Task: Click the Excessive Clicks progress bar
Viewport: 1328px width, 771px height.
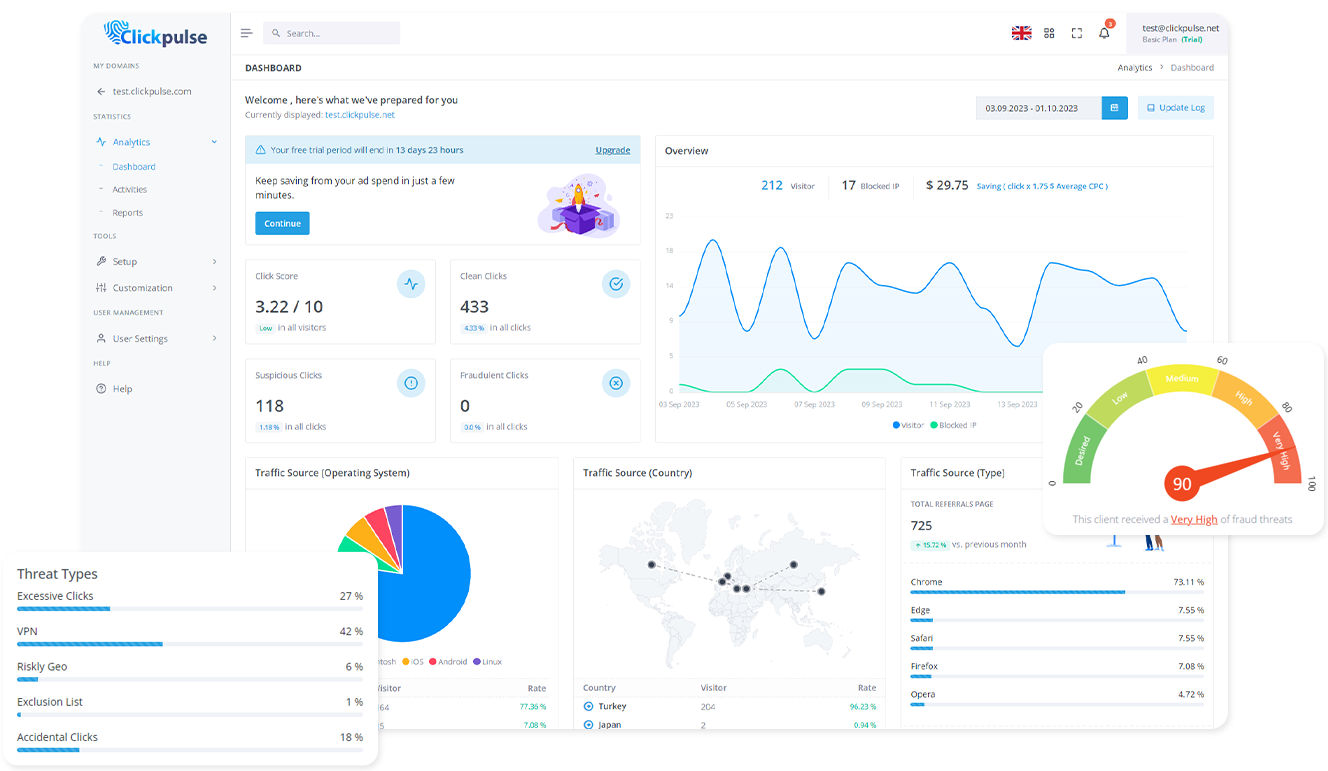Action: pos(190,609)
